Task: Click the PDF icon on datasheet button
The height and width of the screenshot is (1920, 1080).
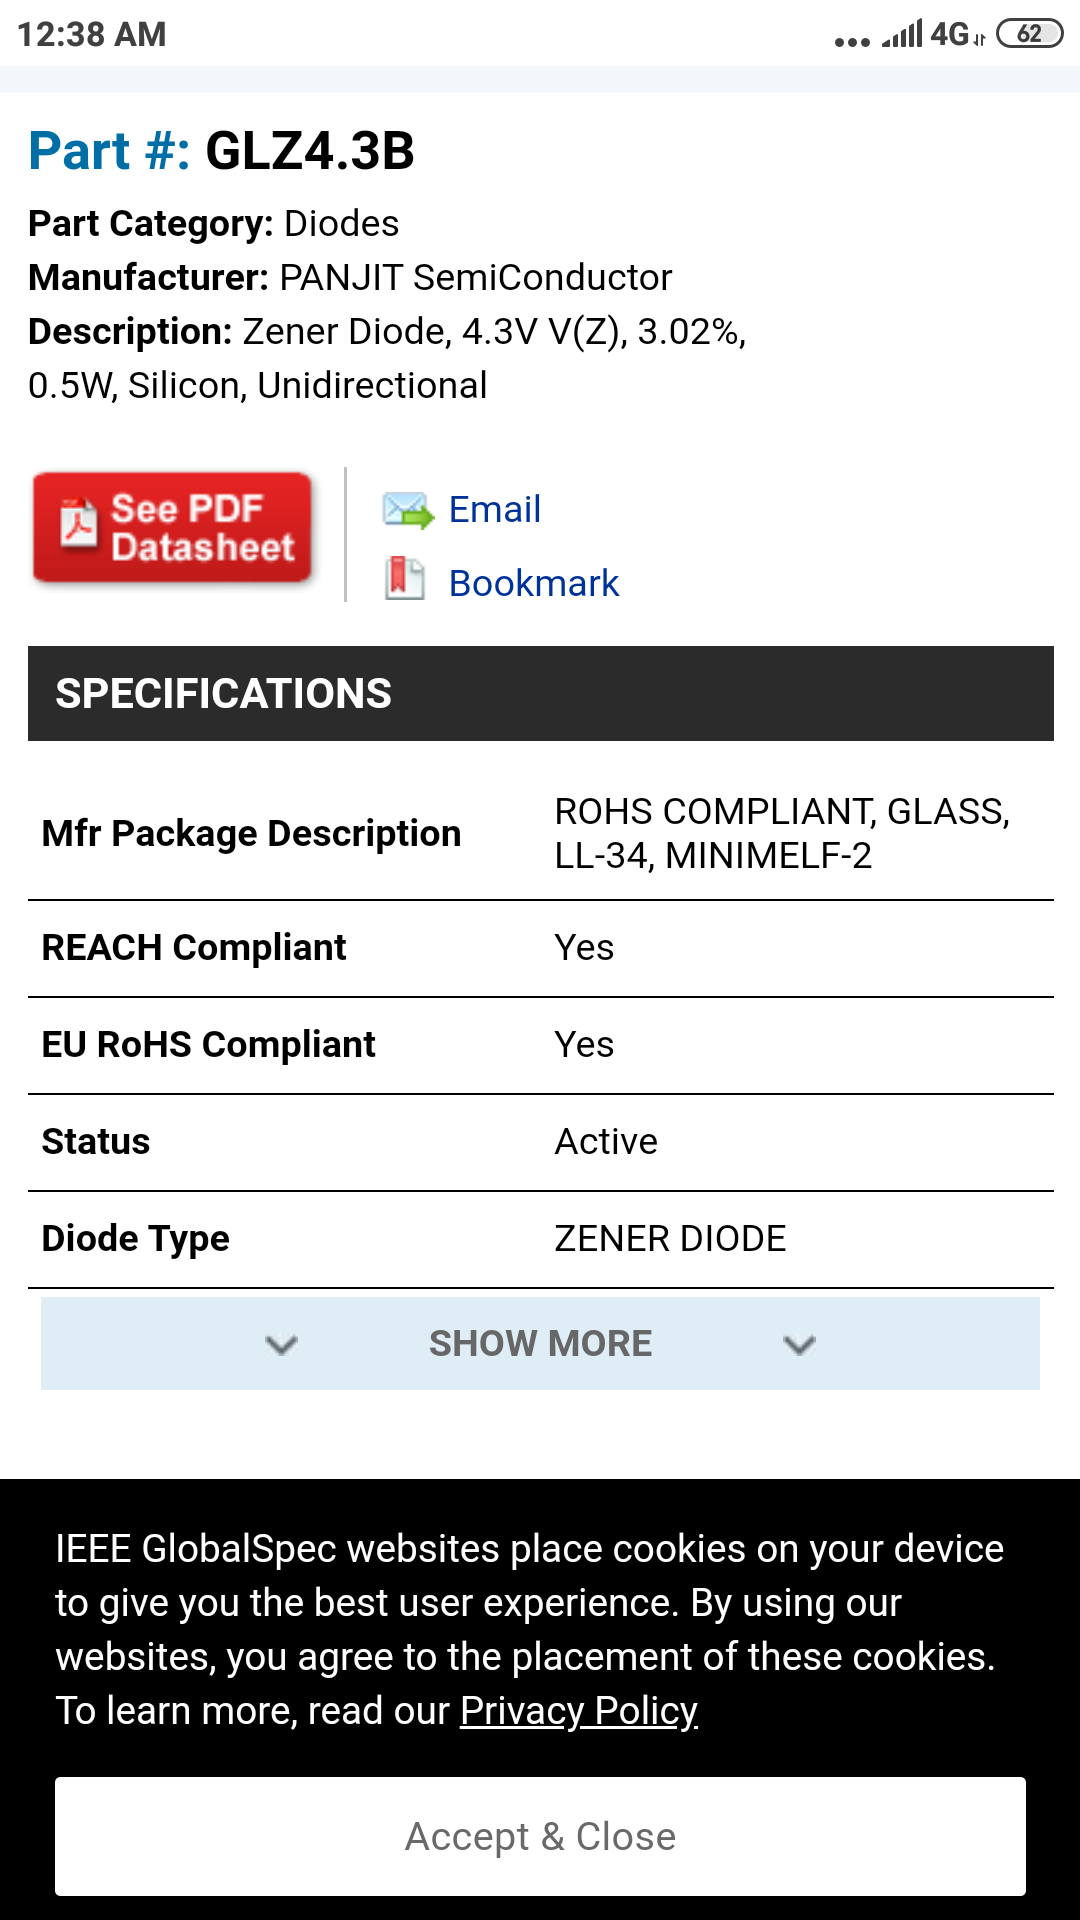Action: 78,523
